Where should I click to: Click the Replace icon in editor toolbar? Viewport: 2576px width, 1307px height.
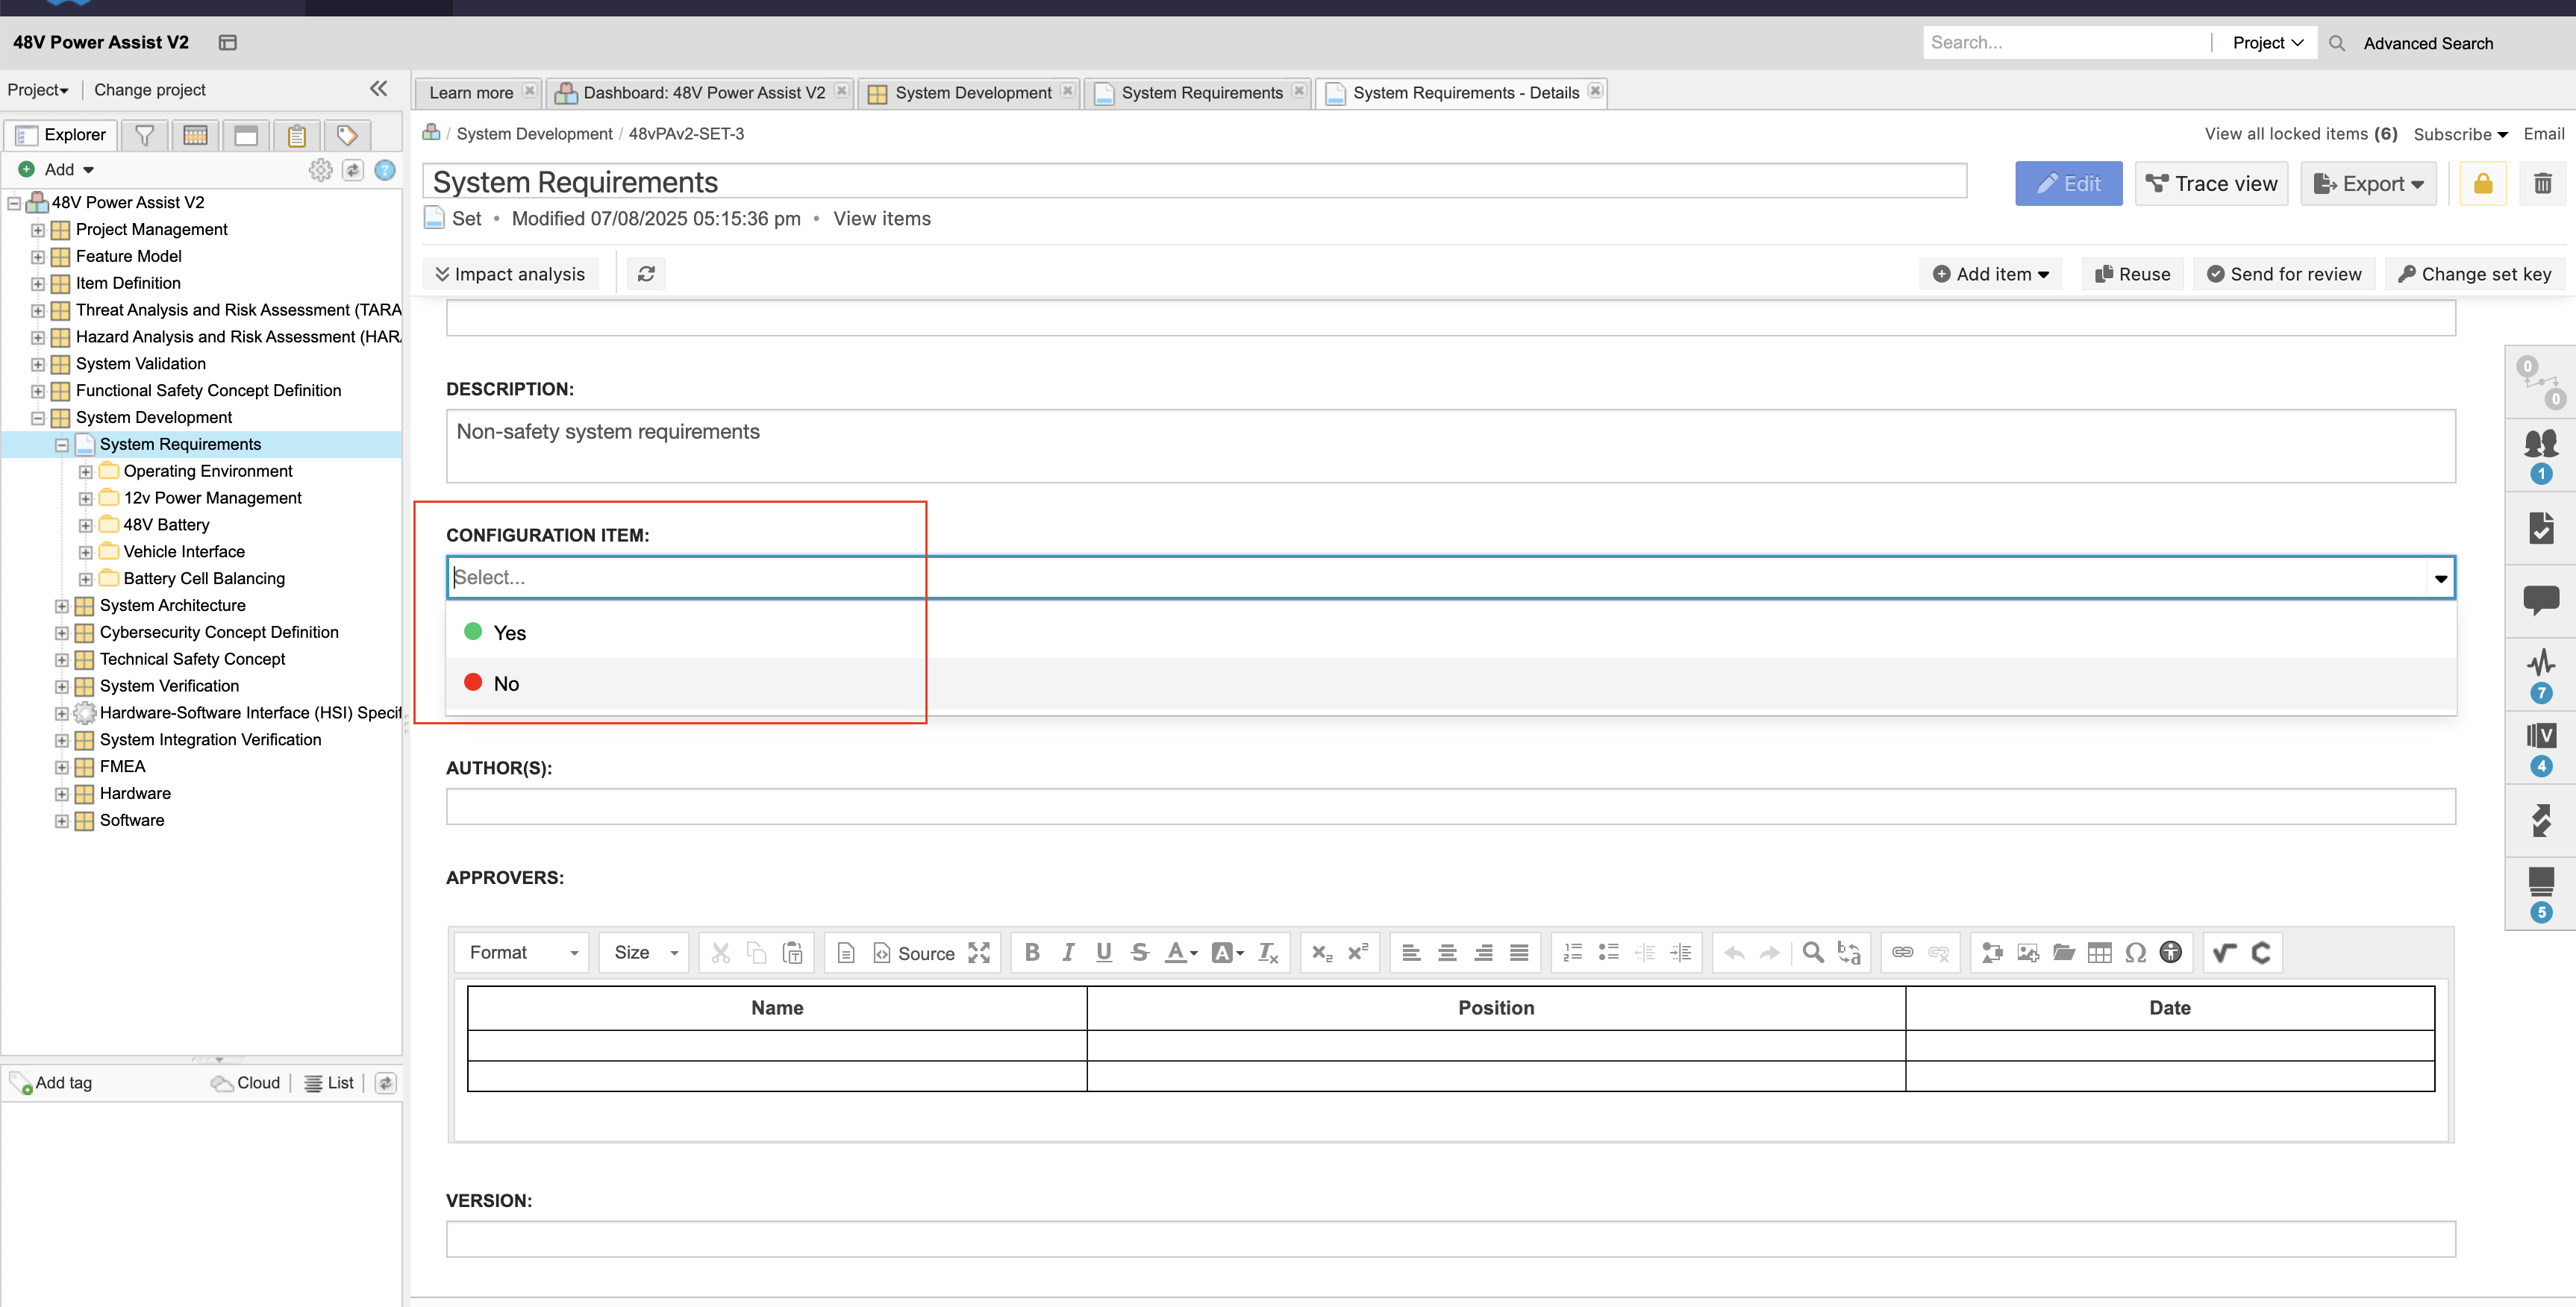(x=1849, y=952)
